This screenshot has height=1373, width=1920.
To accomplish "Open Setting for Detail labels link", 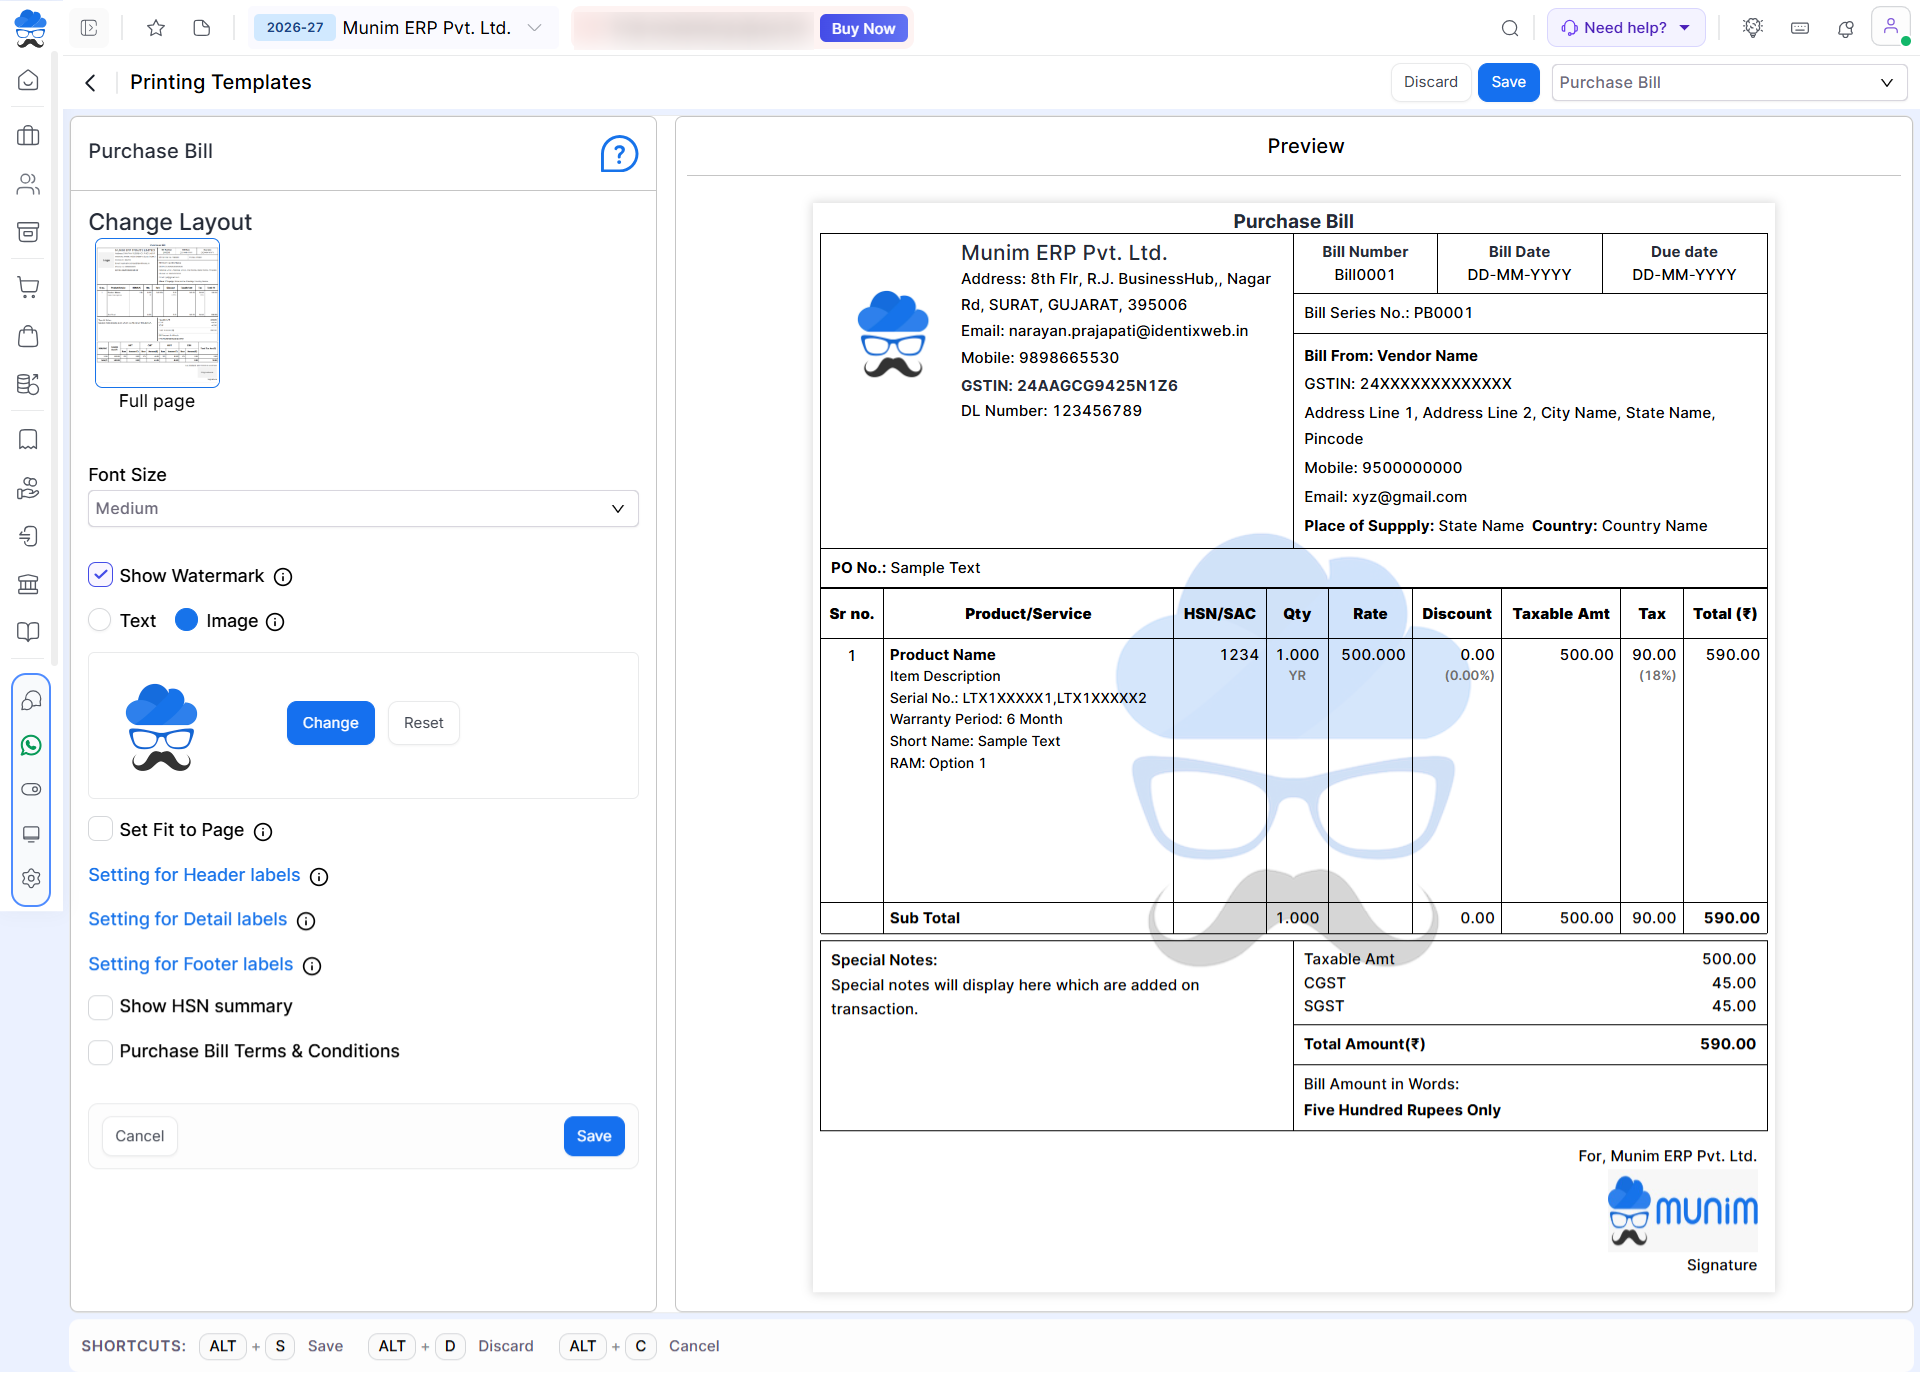I will point(187,919).
